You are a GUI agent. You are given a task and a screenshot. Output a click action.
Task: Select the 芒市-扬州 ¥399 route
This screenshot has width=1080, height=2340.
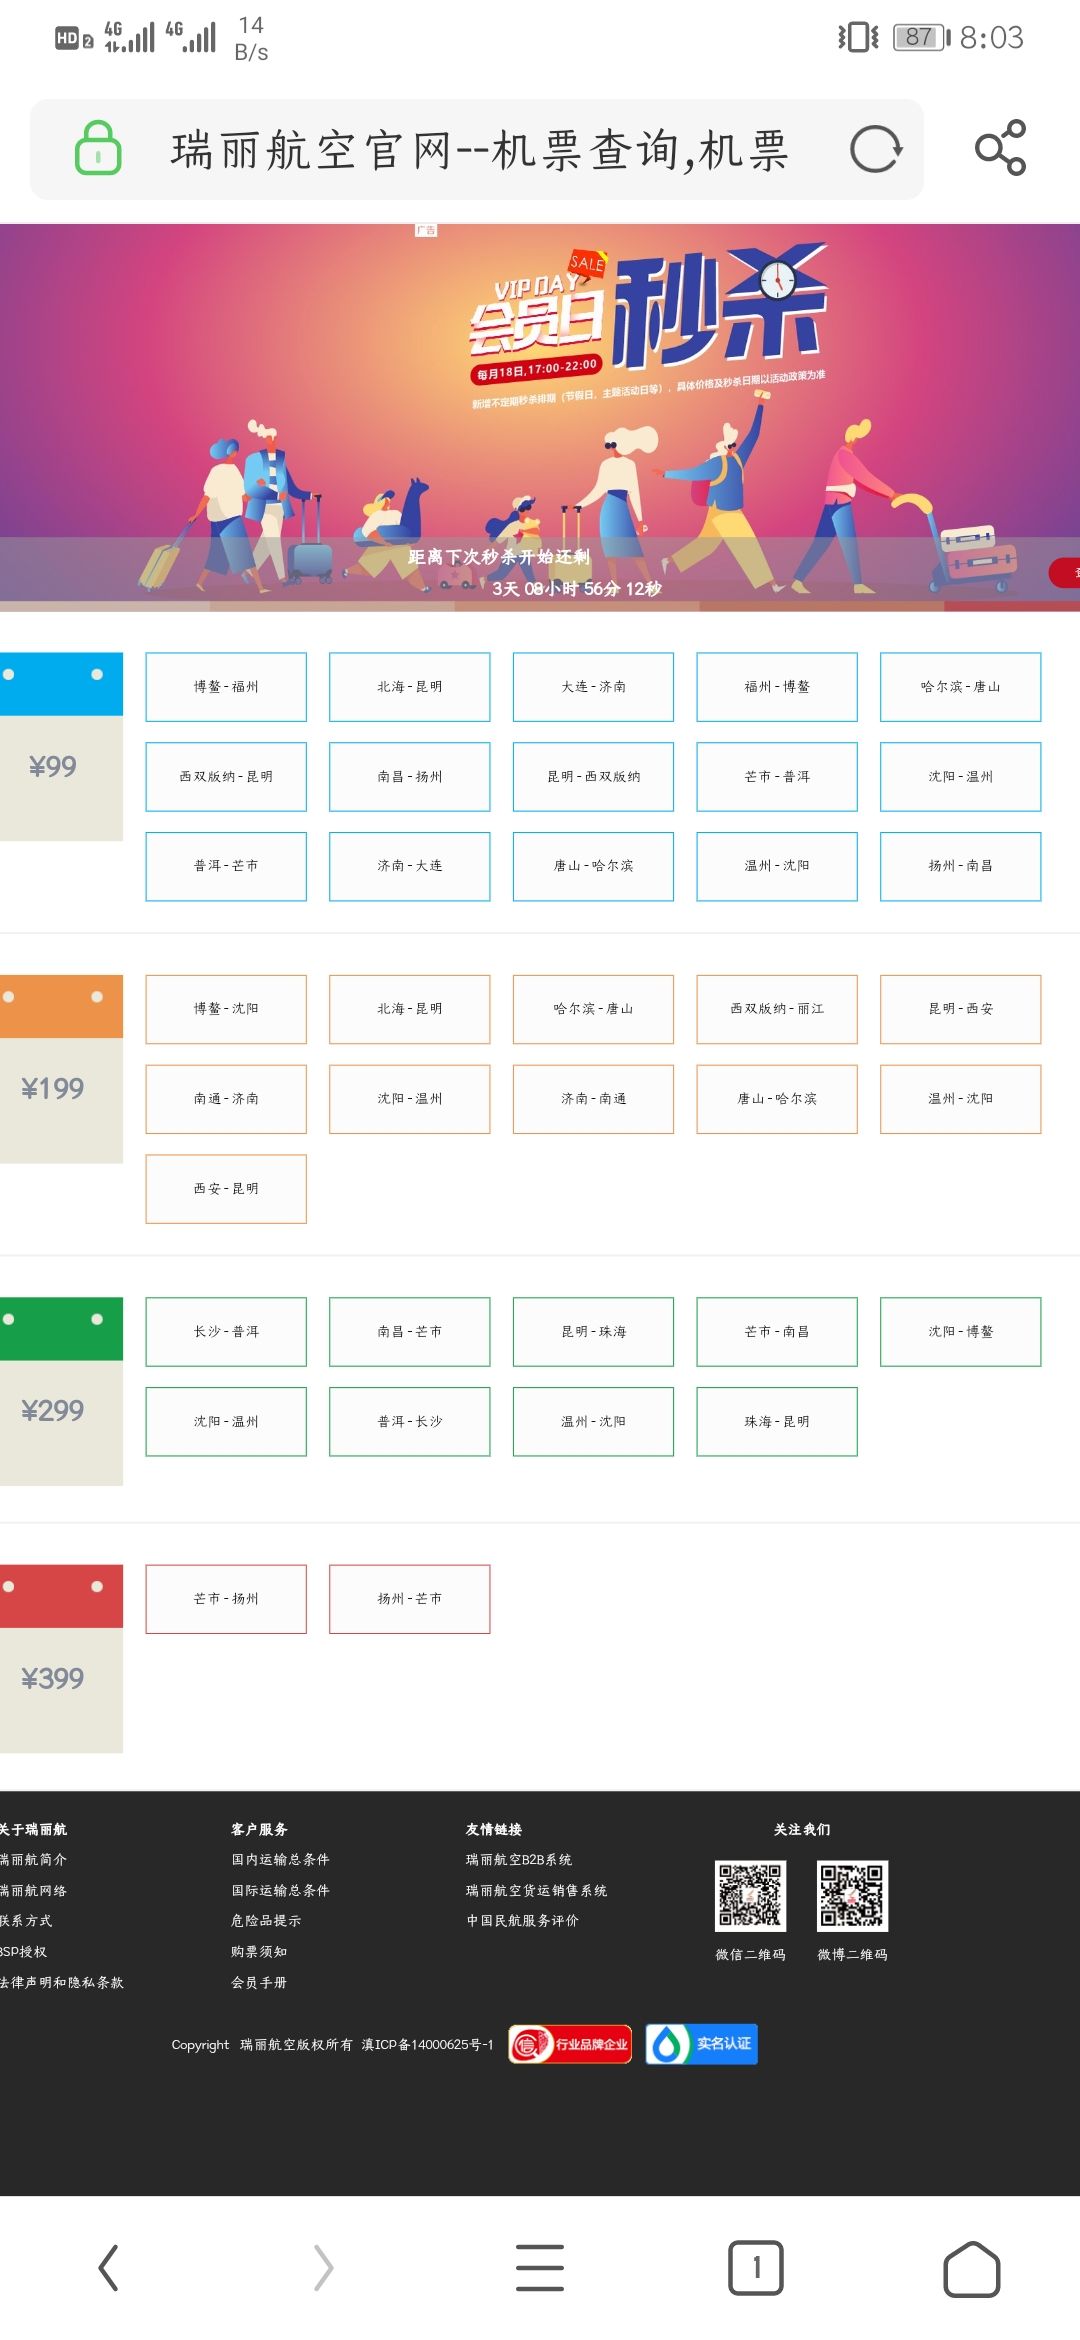(226, 1599)
